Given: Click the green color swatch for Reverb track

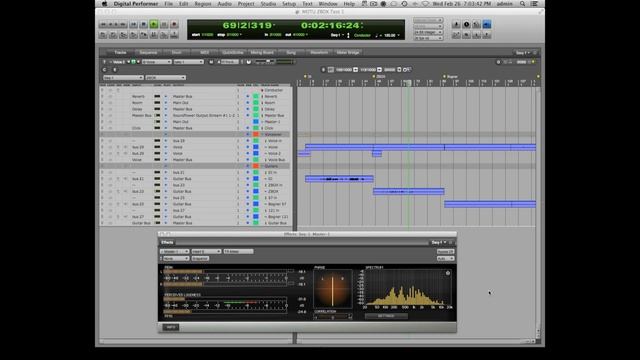Looking at the screenshot, I should pos(256,96).
